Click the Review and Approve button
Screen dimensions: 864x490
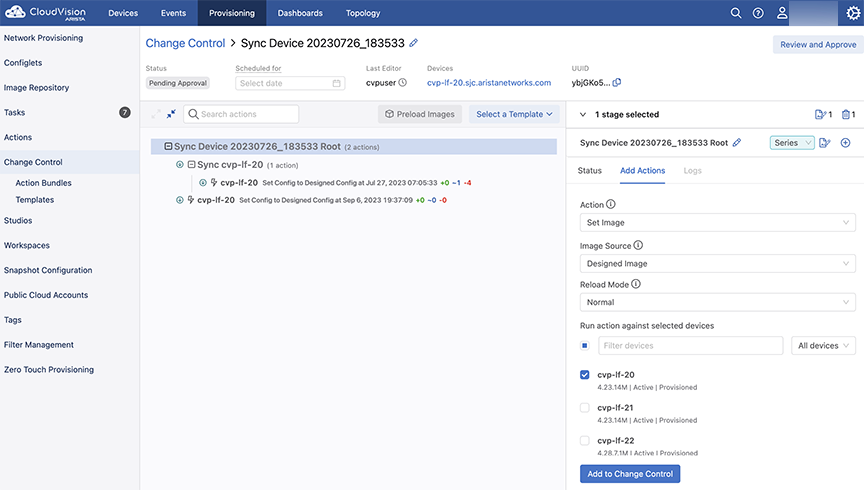click(818, 45)
